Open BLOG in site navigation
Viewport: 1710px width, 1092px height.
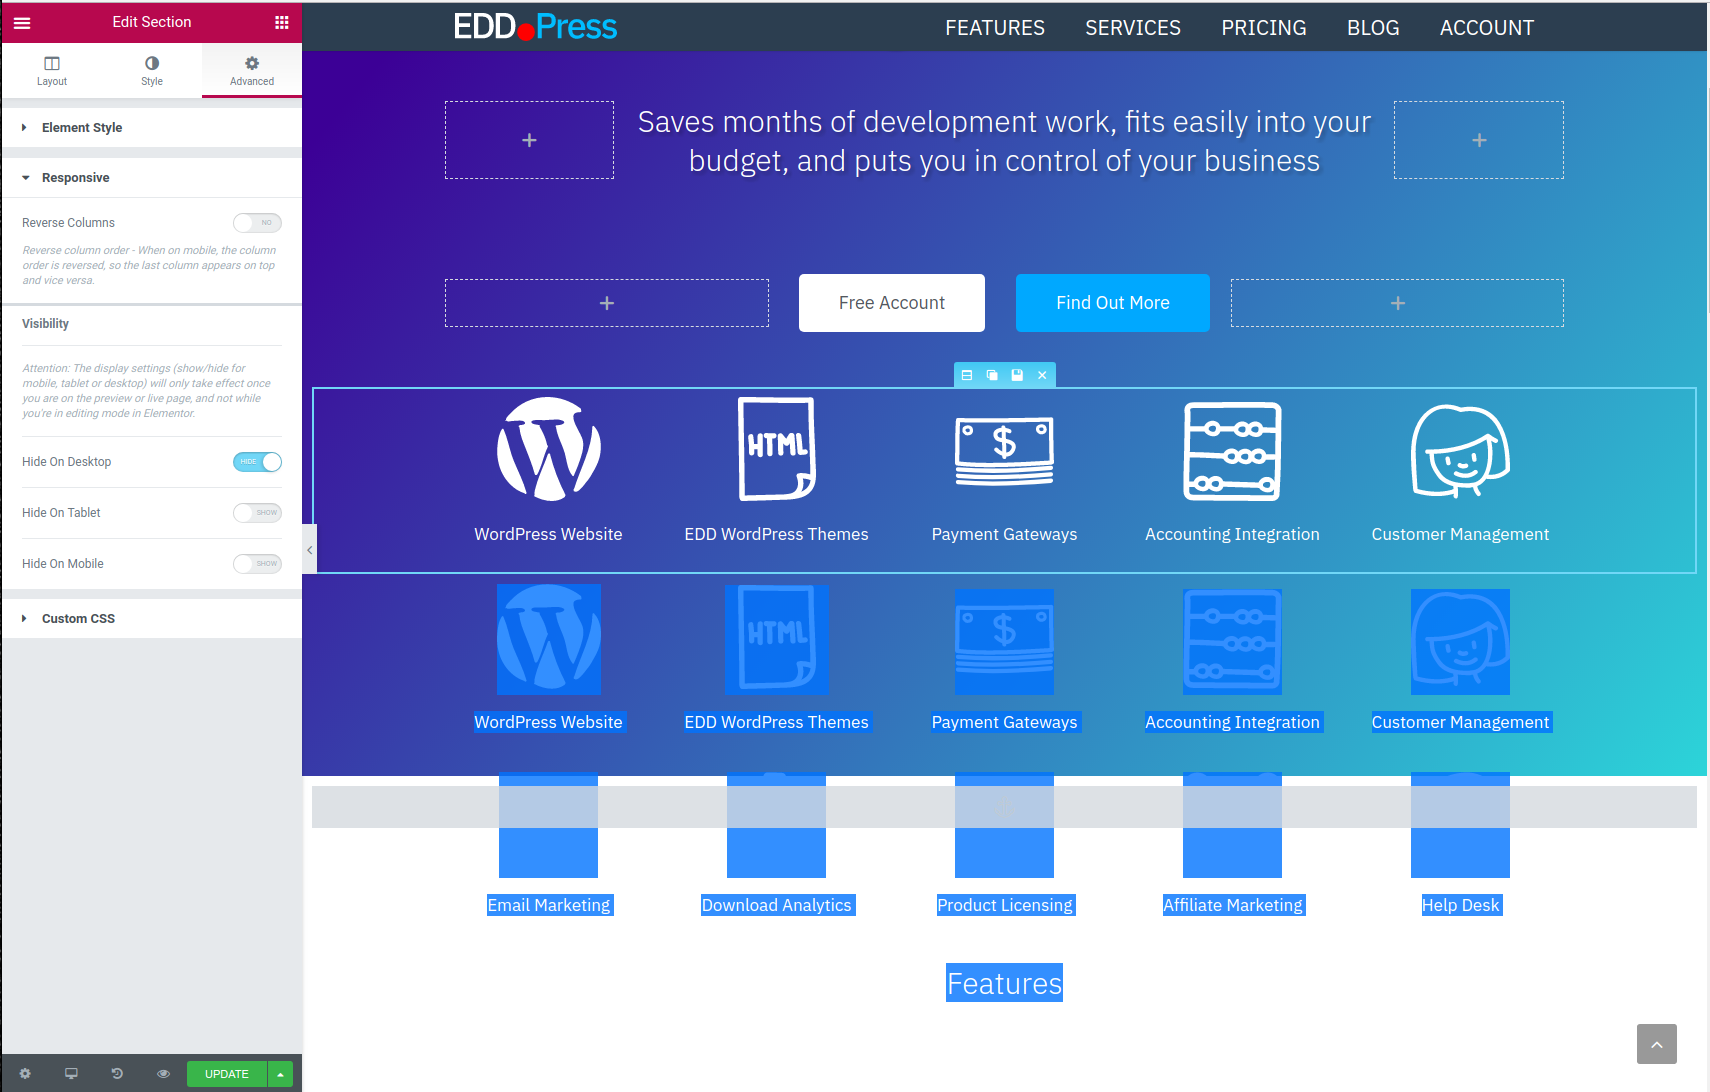pyautogui.click(x=1373, y=28)
